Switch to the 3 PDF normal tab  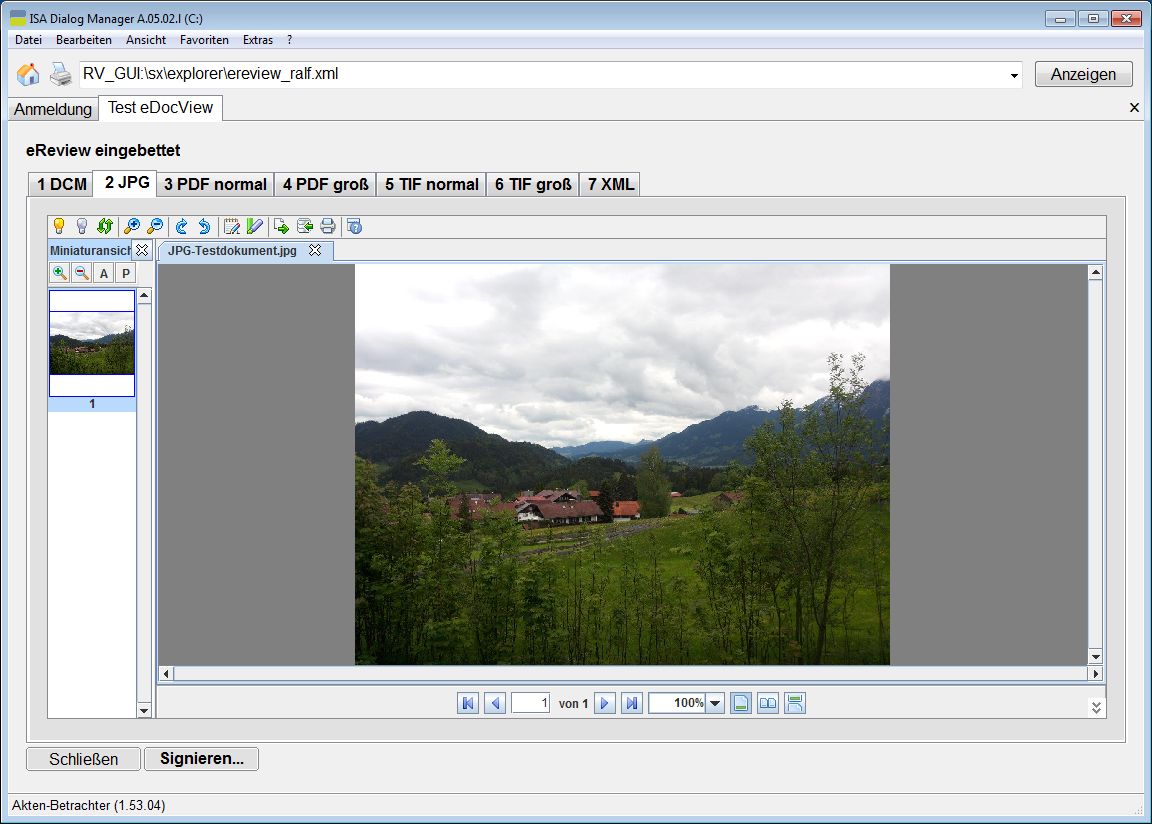(215, 184)
